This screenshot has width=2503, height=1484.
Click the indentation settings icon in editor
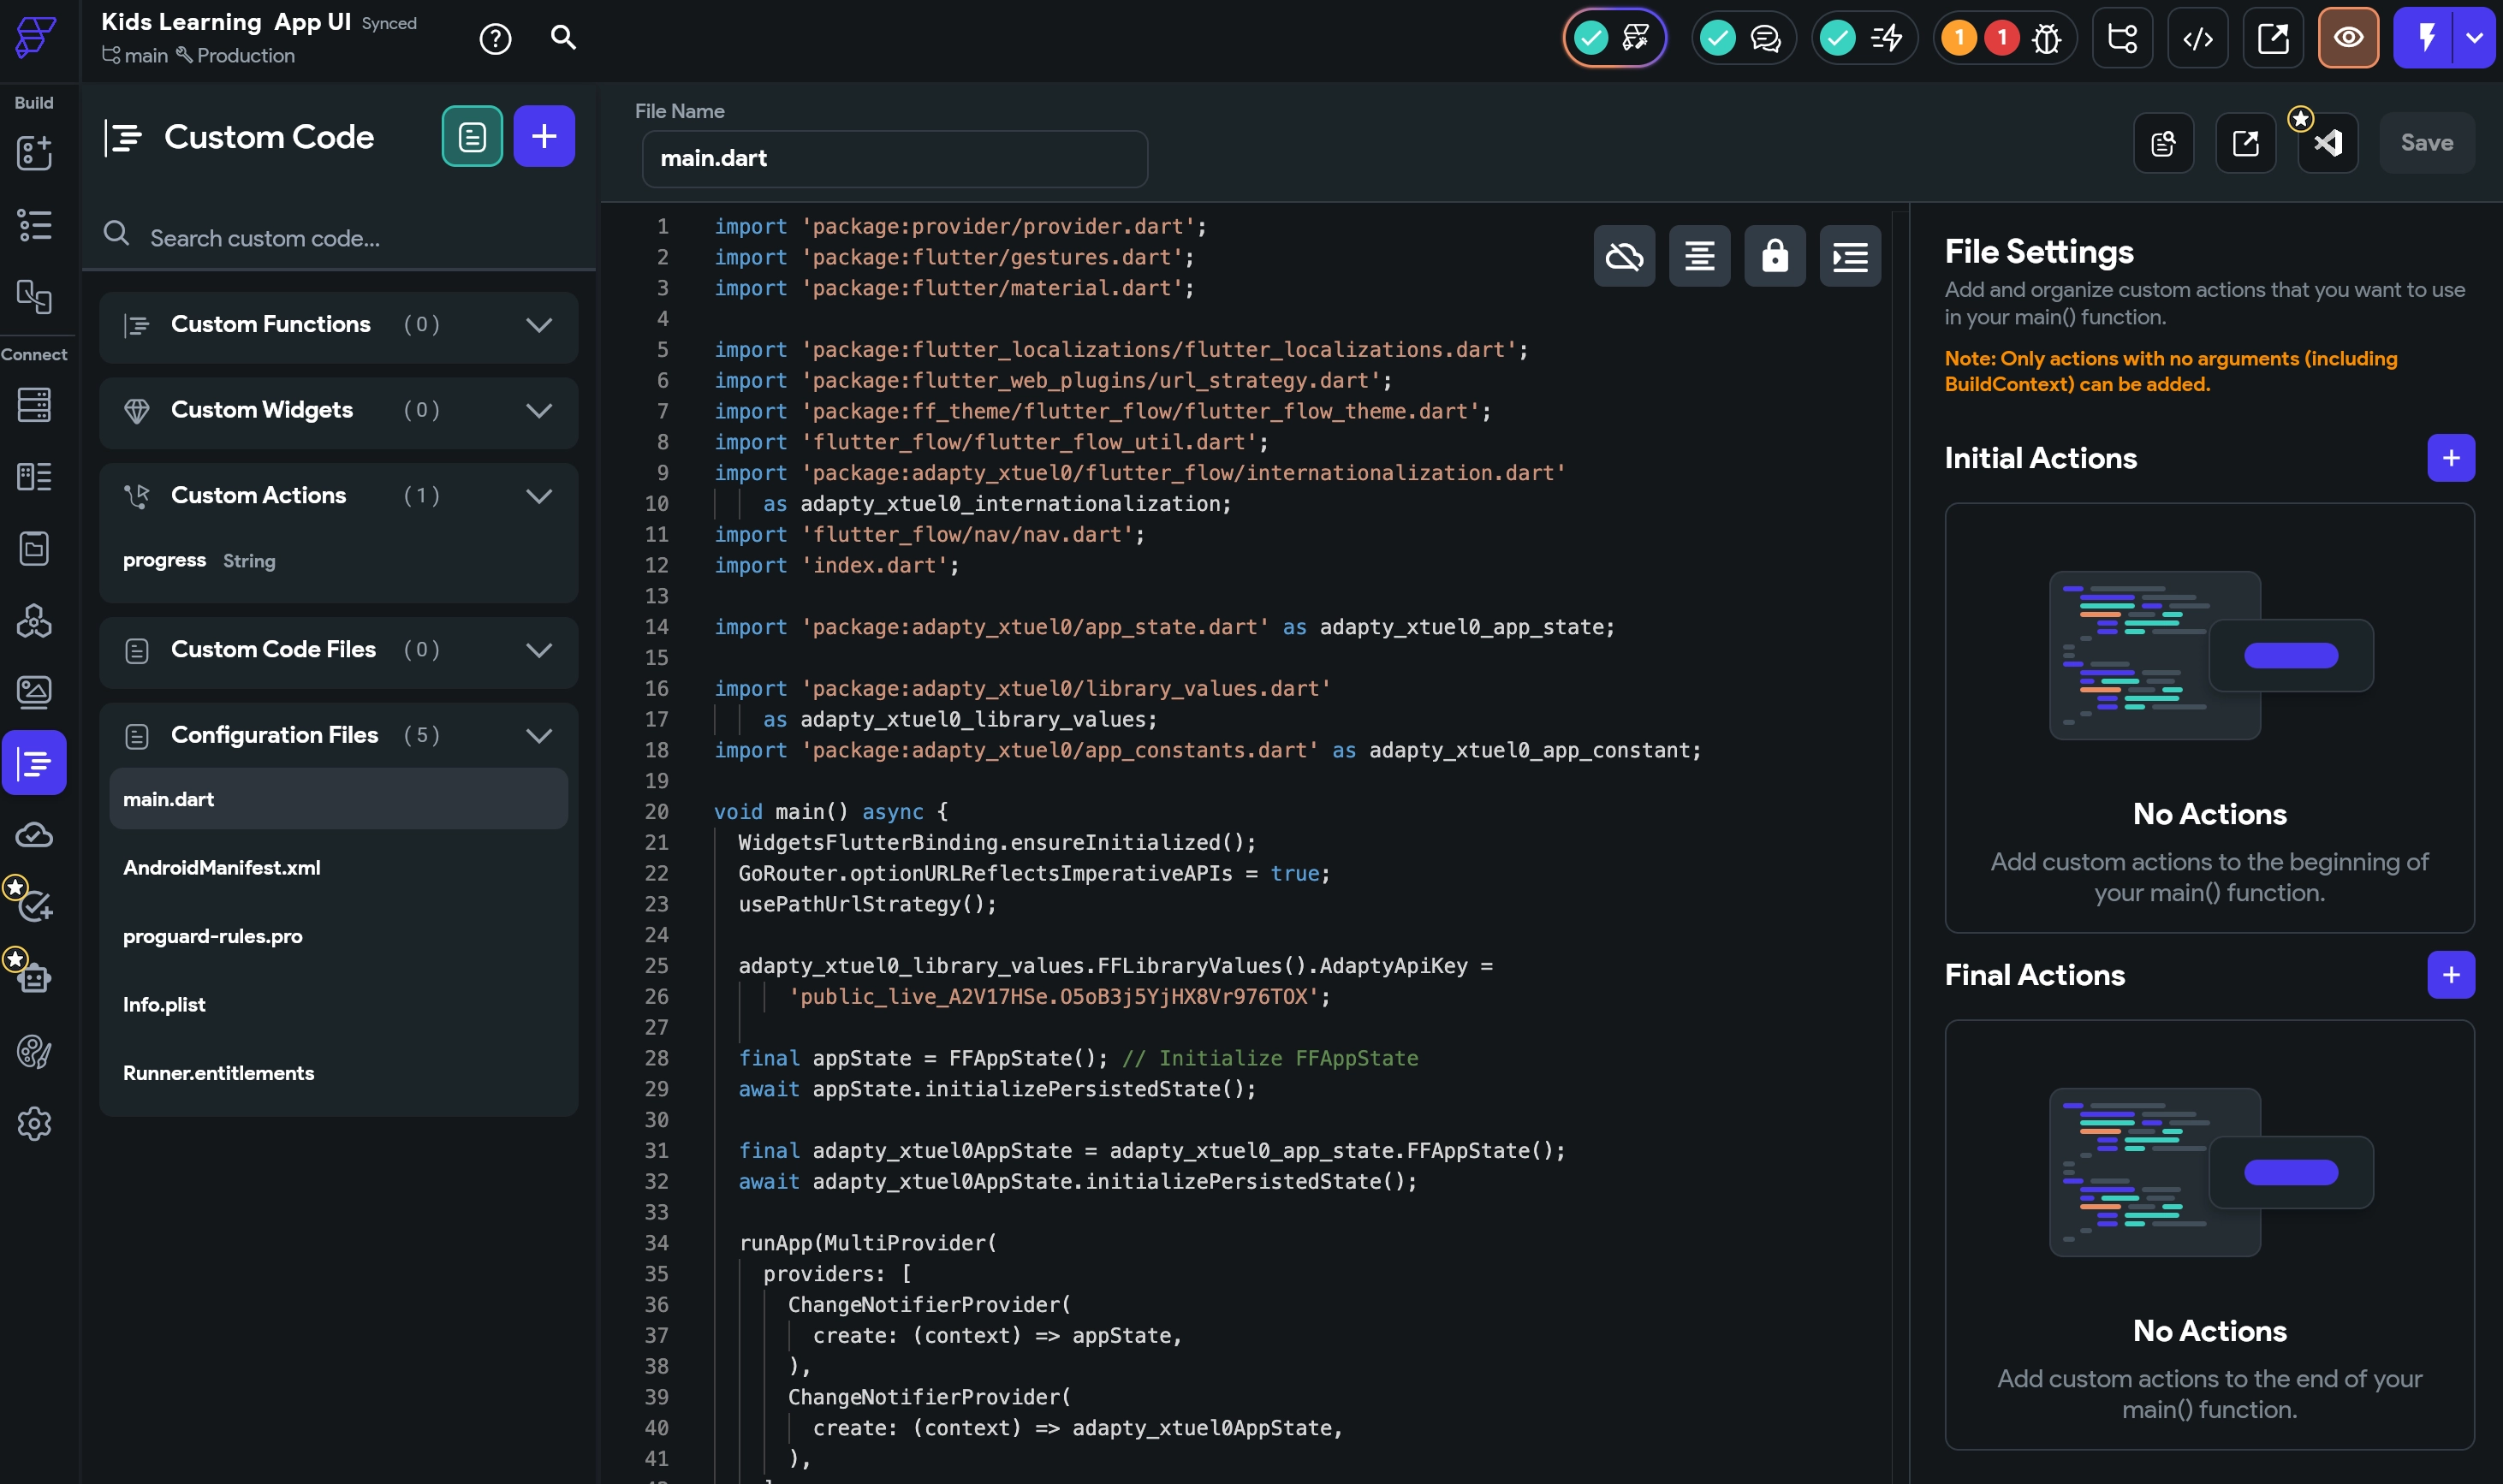pos(1849,256)
